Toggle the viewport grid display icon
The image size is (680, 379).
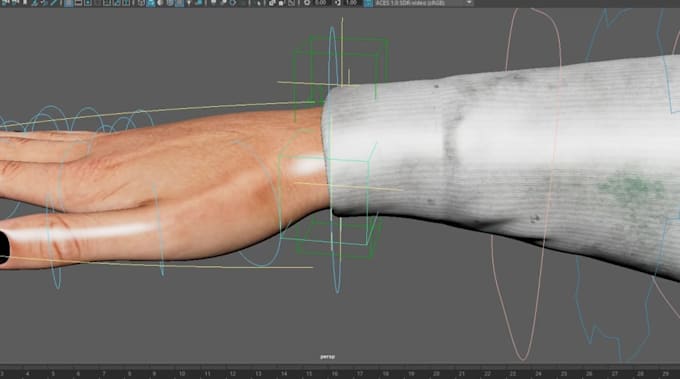click(x=69, y=3)
